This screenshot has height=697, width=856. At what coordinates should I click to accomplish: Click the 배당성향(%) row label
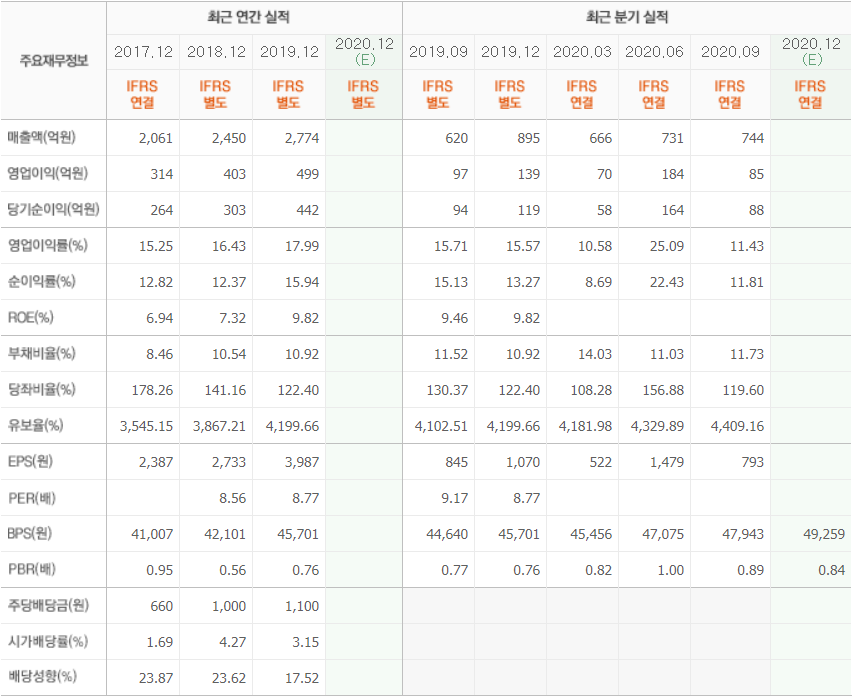click(x=42, y=678)
